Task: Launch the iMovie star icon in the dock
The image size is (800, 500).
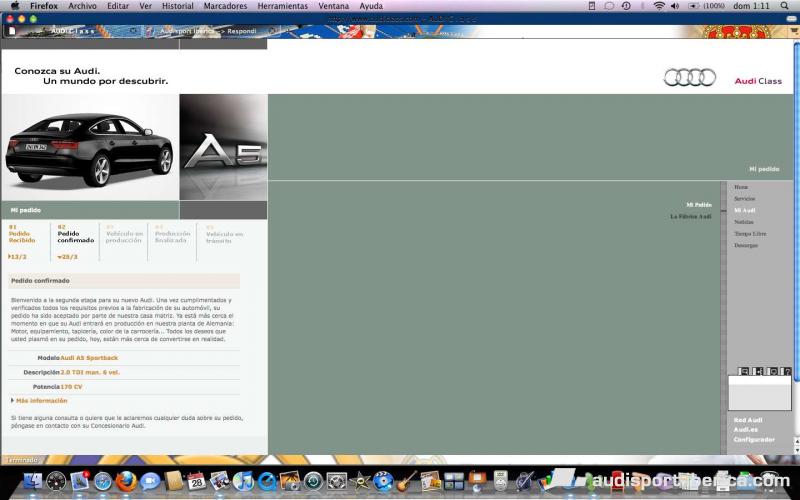Action: click(360, 481)
